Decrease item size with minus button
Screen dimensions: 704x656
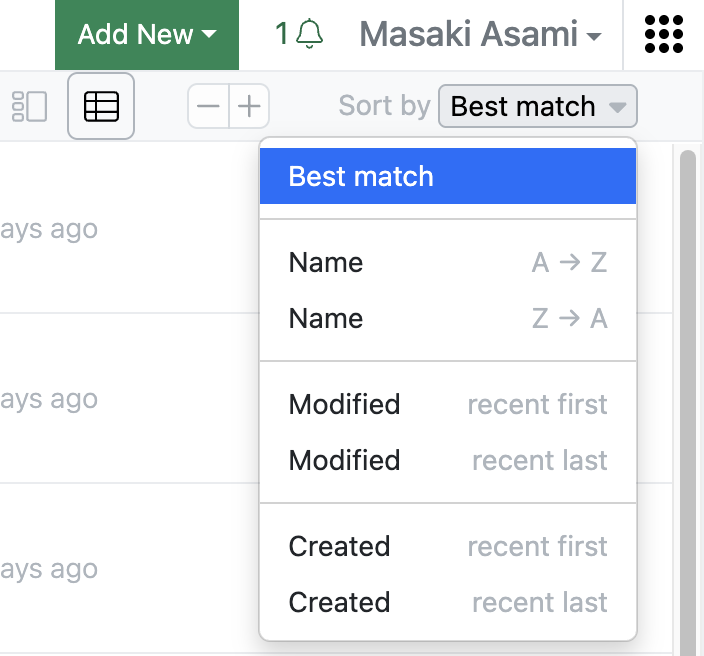point(208,106)
